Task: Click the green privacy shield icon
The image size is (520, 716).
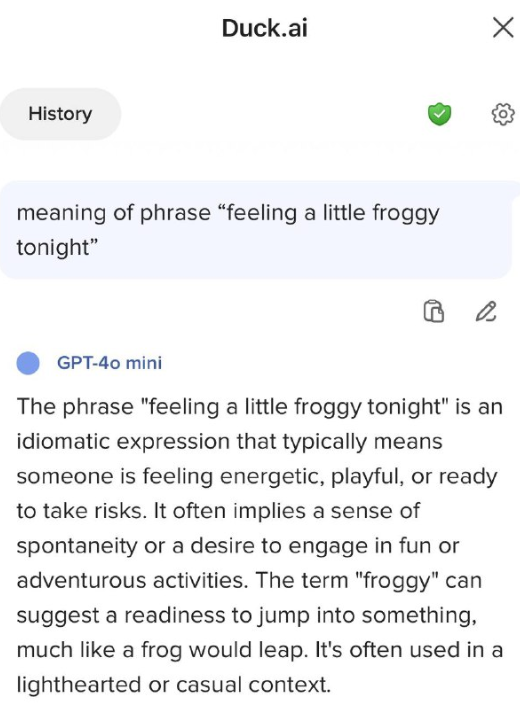Action: (x=439, y=114)
